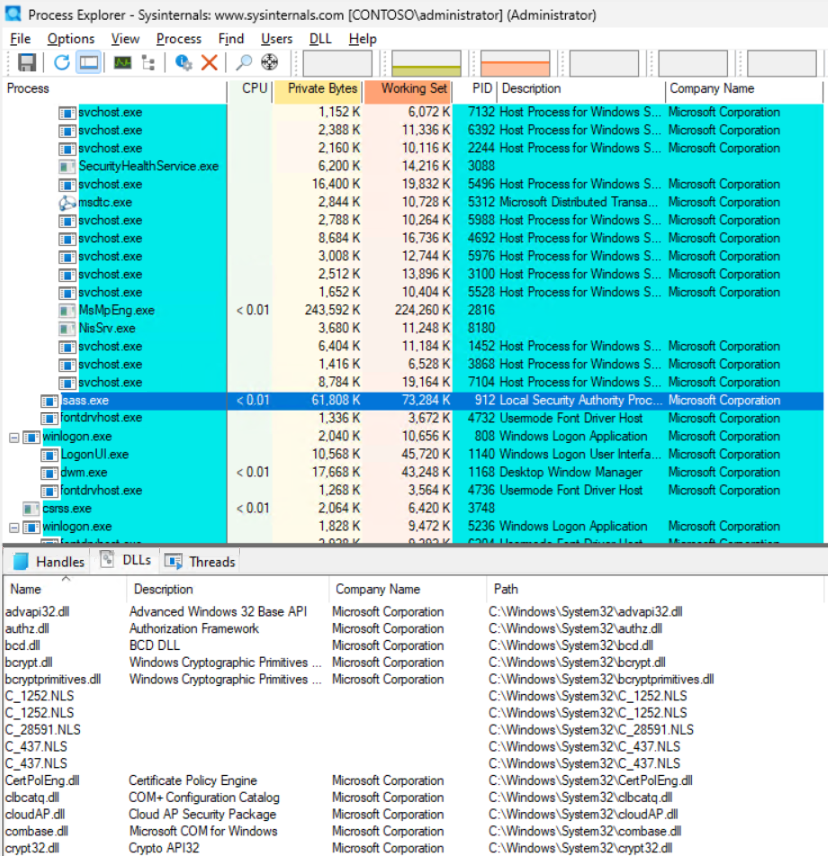Sort by the CPU column header
This screenshot has width=828, height=856.
pyautogui.click(x=249, y=90)
